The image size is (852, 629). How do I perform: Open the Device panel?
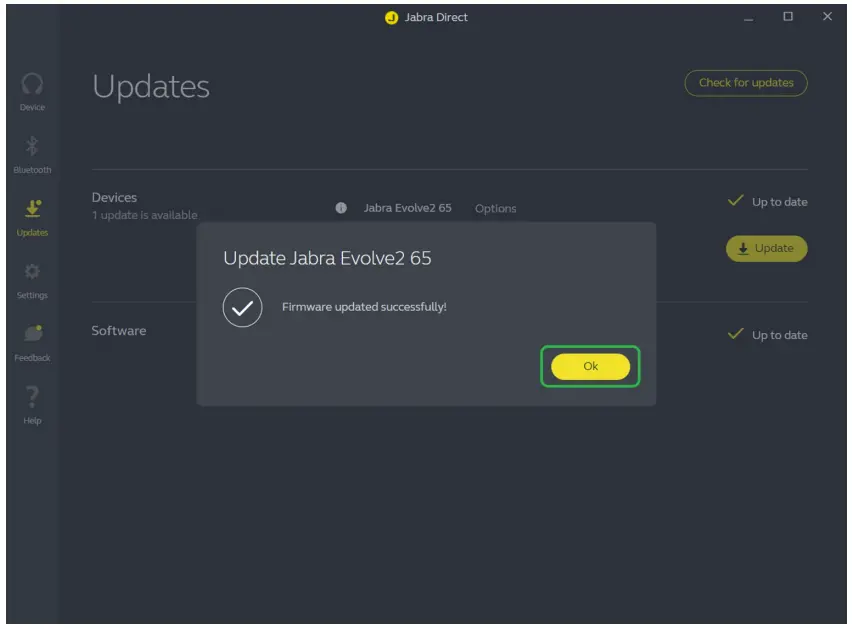point(32,91)
